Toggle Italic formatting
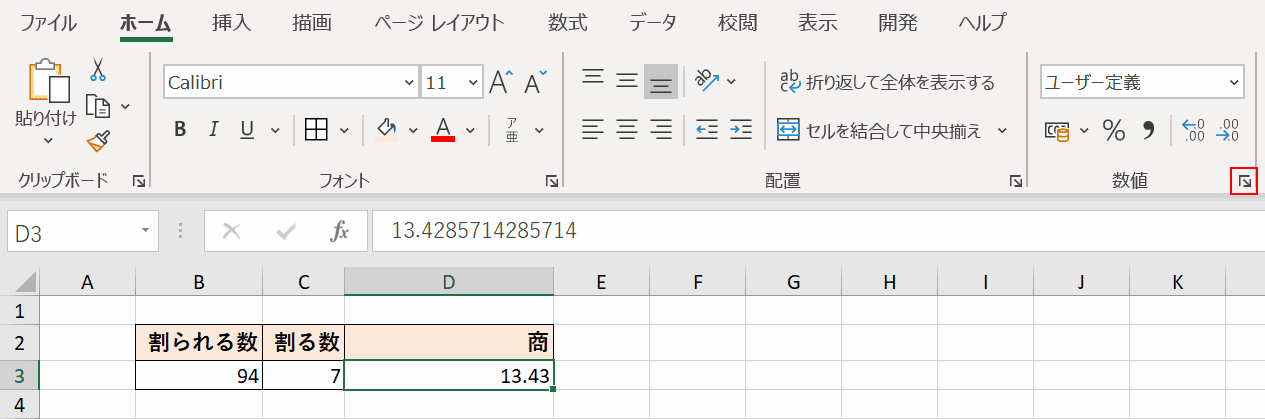Screen dimensions: 1265x419 [213, 129]
